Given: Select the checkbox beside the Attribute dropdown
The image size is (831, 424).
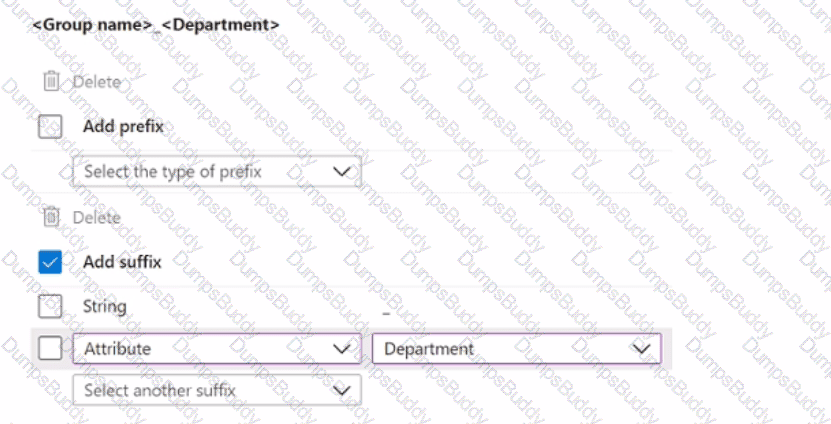Looking at the screenshot, I should pyautogui.click(x=50, y=349).
